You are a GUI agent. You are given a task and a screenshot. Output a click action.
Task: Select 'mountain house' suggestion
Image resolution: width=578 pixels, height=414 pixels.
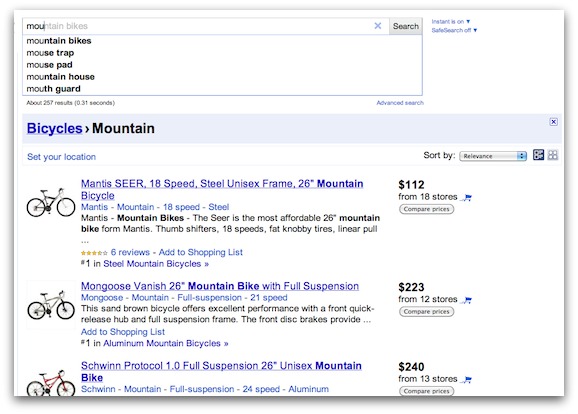[x=223, y=77]
